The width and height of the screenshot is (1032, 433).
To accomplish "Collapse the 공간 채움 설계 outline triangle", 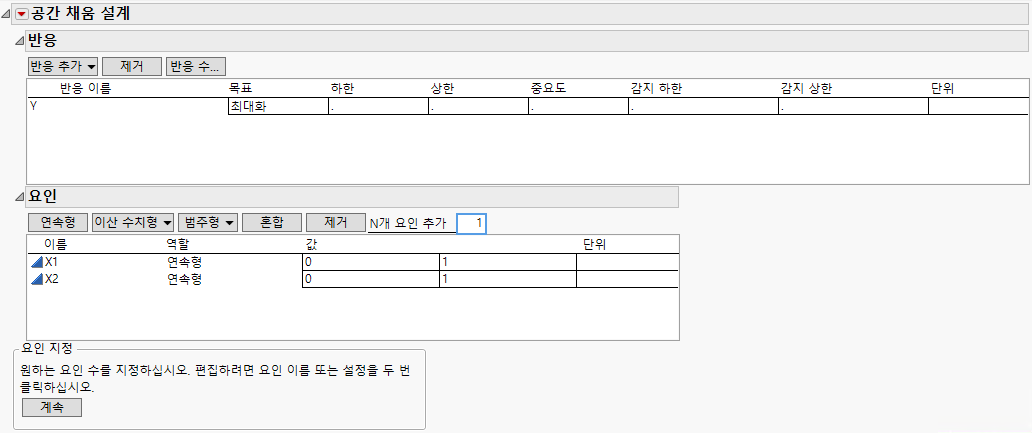I will (7, 14).
